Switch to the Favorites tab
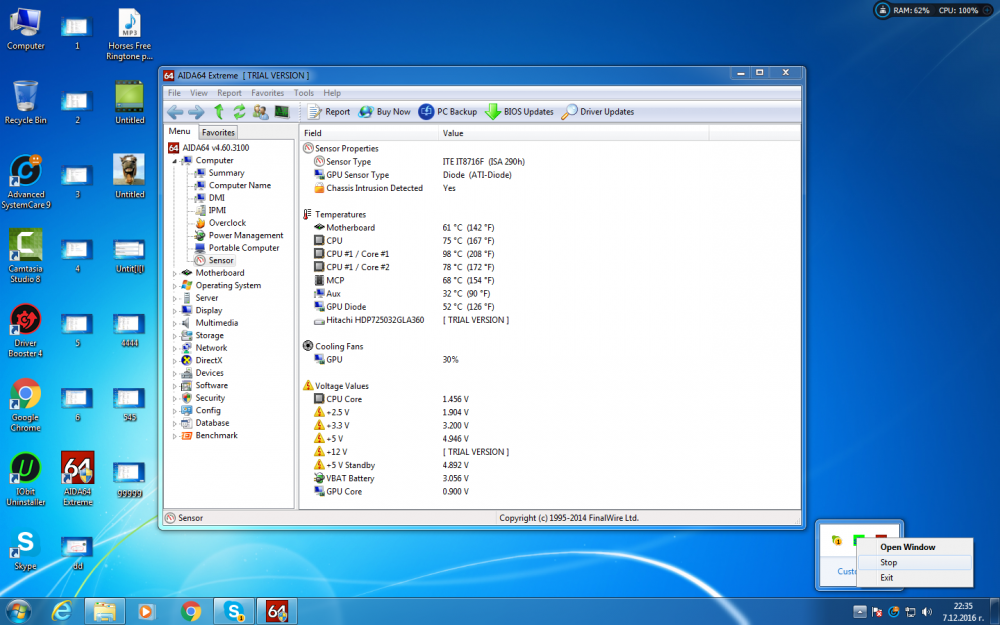This screenshot has width=1000, height=625. (x=218, y=133)
